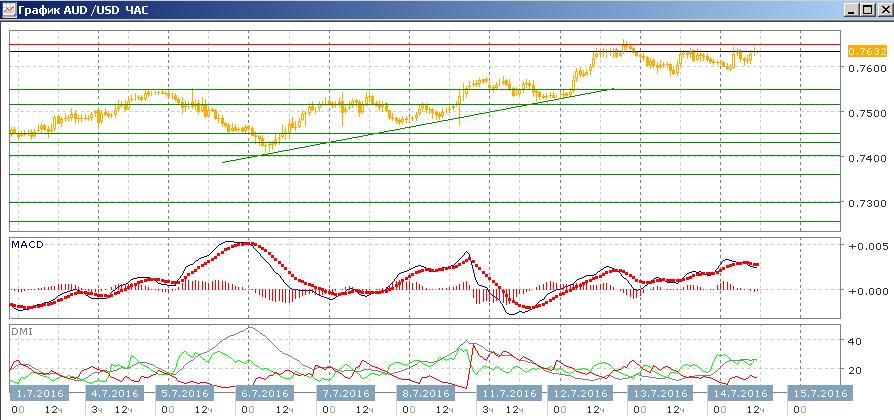This screenshot has width=894, height=420.
Task: Click the DMI scale value 20
Action: pyautogui.click(x=855, y=369)
